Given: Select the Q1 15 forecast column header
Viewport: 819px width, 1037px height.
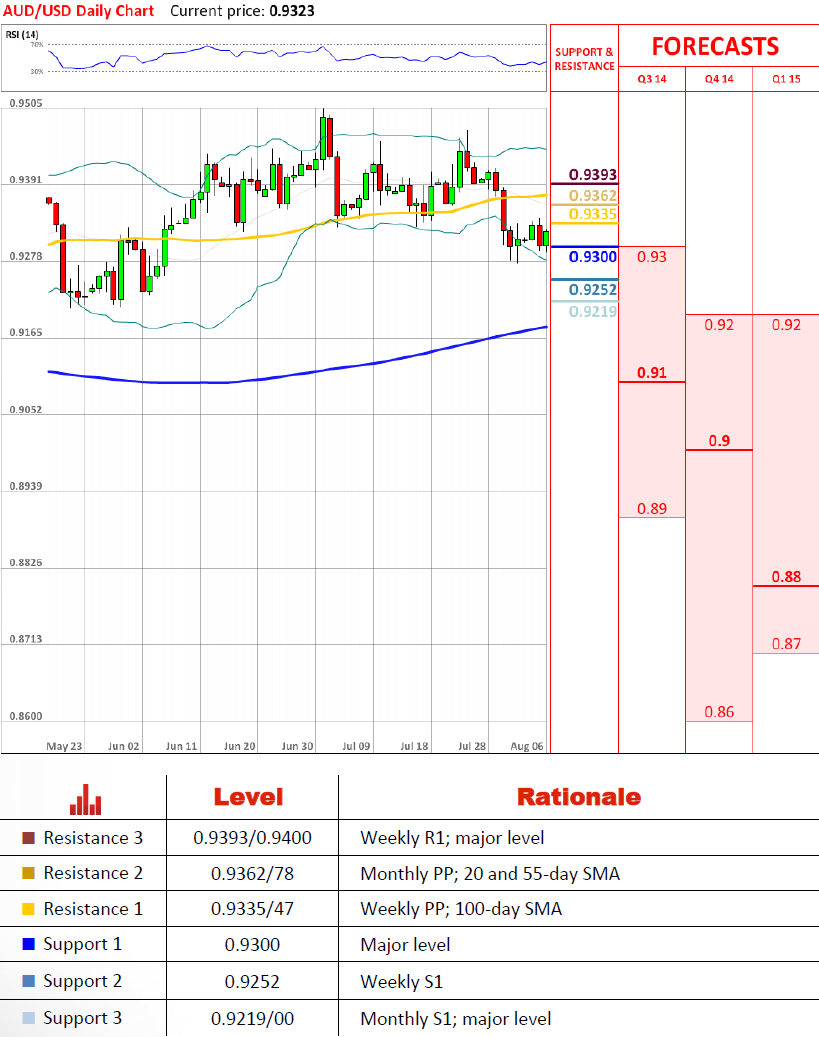Looking at the screenshot, I should 786,79.
